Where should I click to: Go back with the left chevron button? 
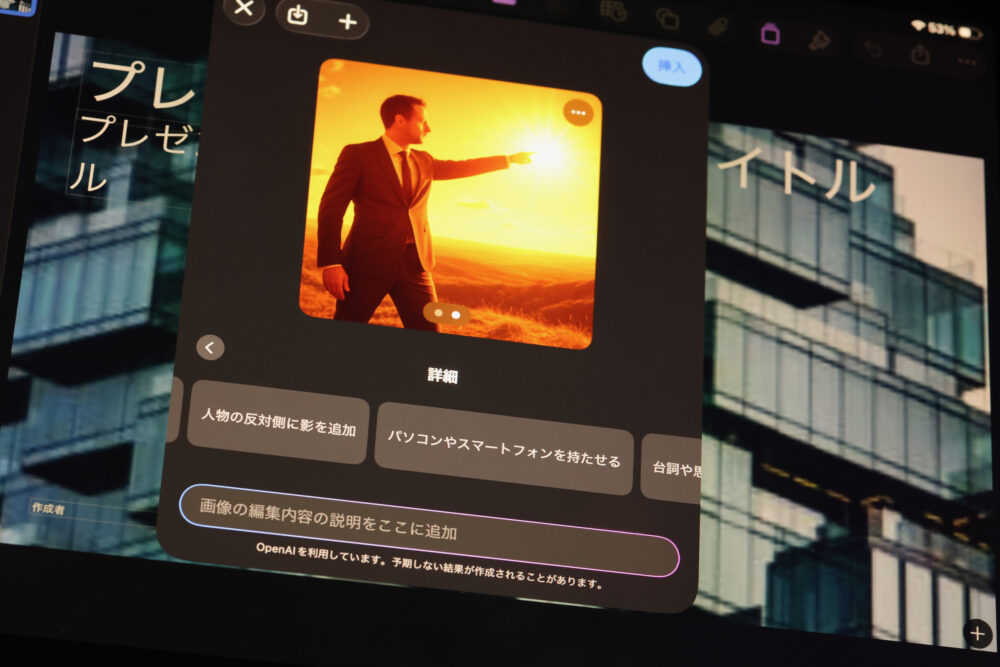coord(210,347)
